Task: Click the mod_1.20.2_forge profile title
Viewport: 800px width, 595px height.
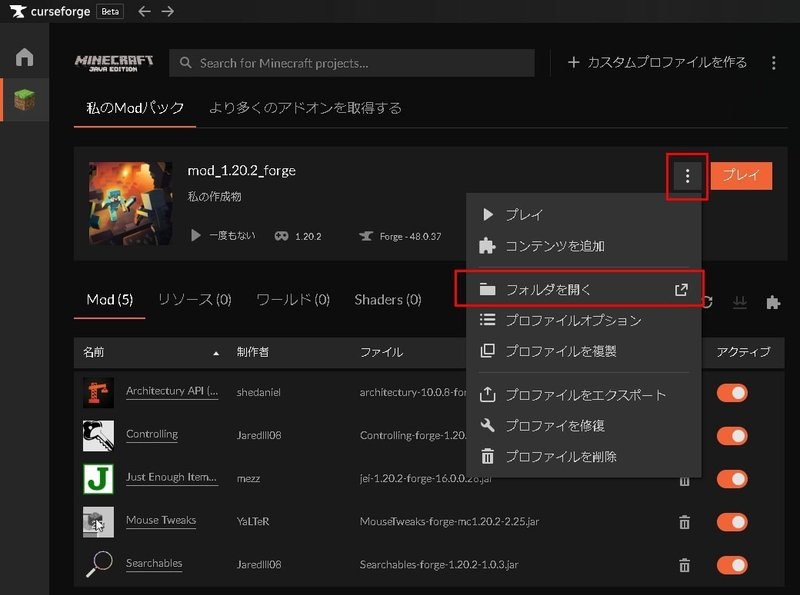Action: 241,170
